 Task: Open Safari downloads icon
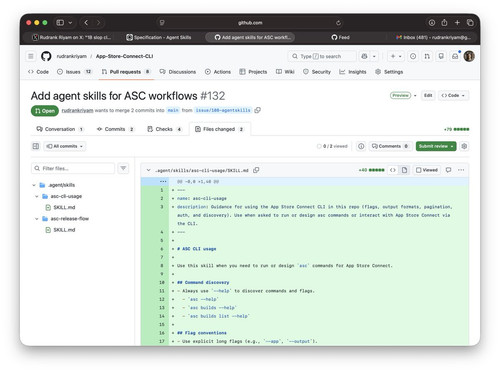click(432, 23)
